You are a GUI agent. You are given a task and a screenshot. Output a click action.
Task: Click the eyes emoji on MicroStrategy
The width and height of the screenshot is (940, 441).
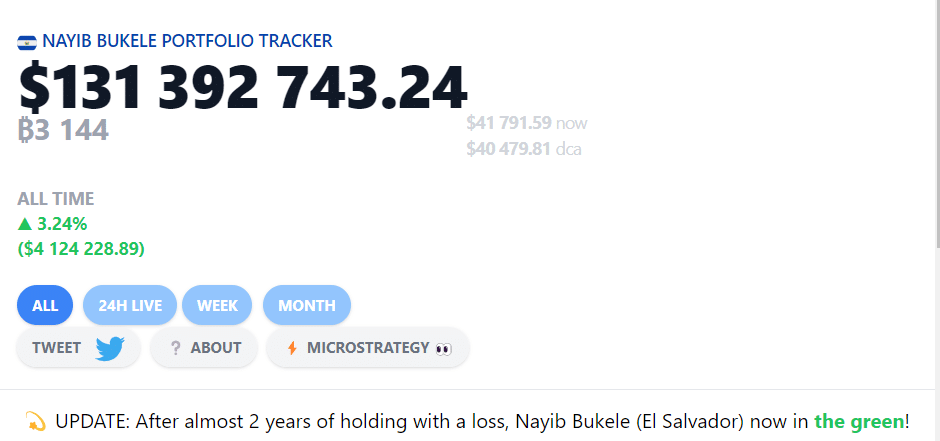[444, 348]
